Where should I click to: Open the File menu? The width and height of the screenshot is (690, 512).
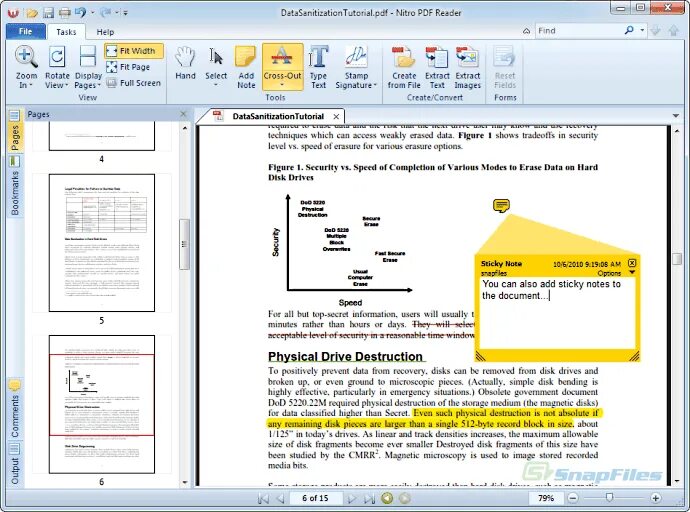click(26, 31)
